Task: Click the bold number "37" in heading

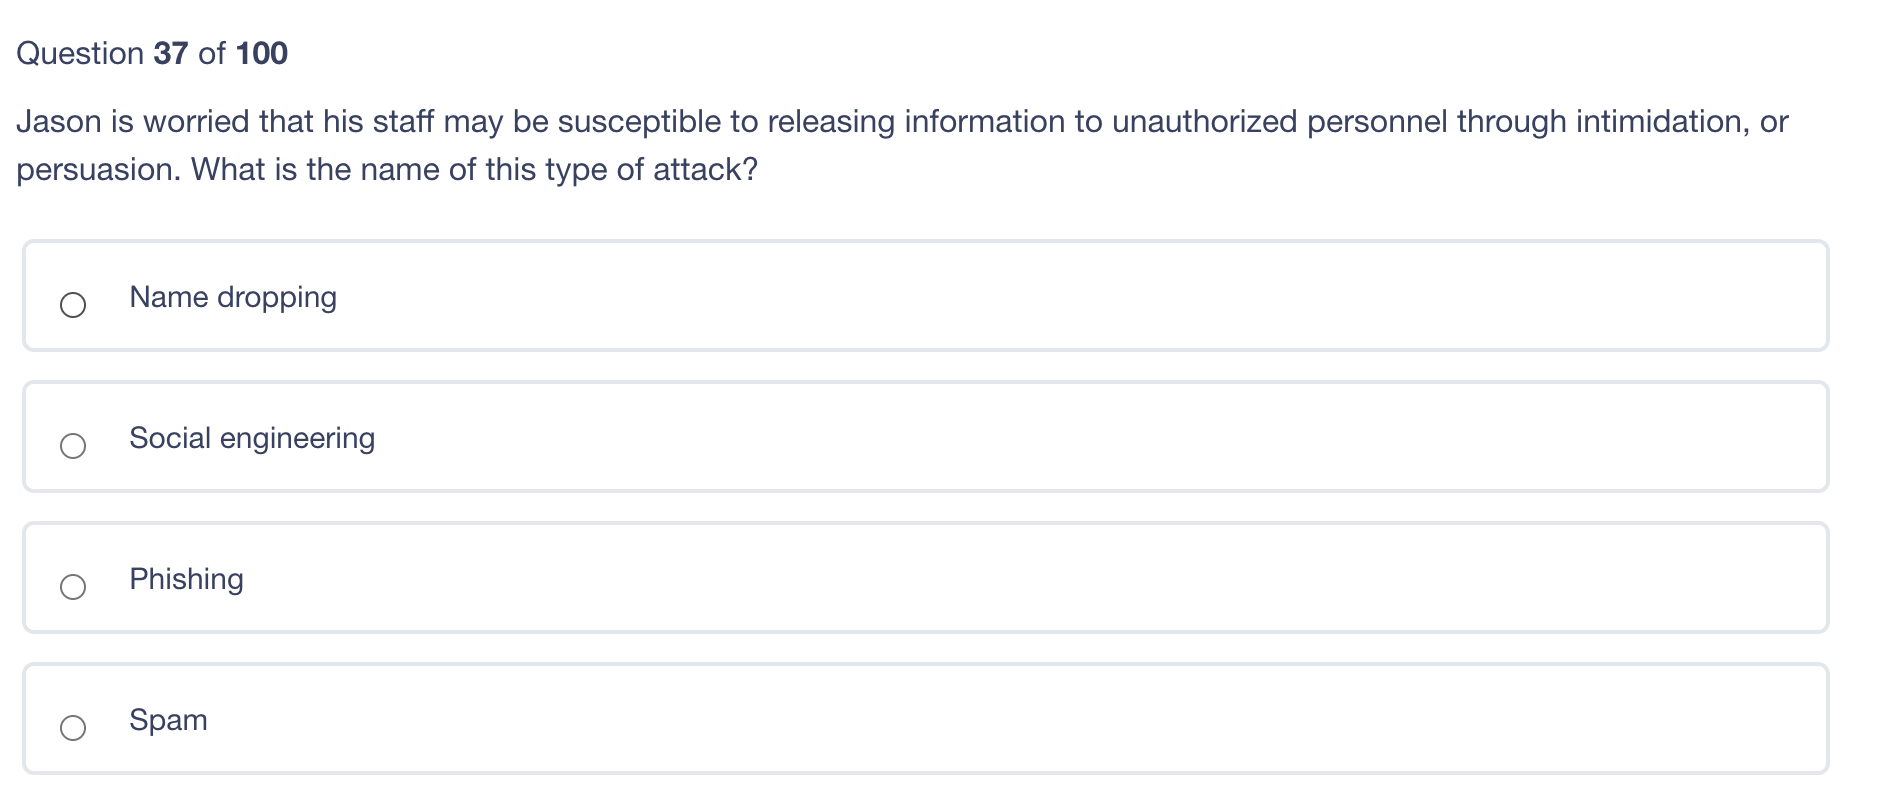Action: [171, 53]
